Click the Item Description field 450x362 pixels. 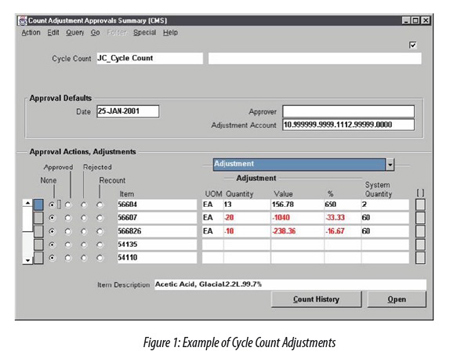(290, 285)
